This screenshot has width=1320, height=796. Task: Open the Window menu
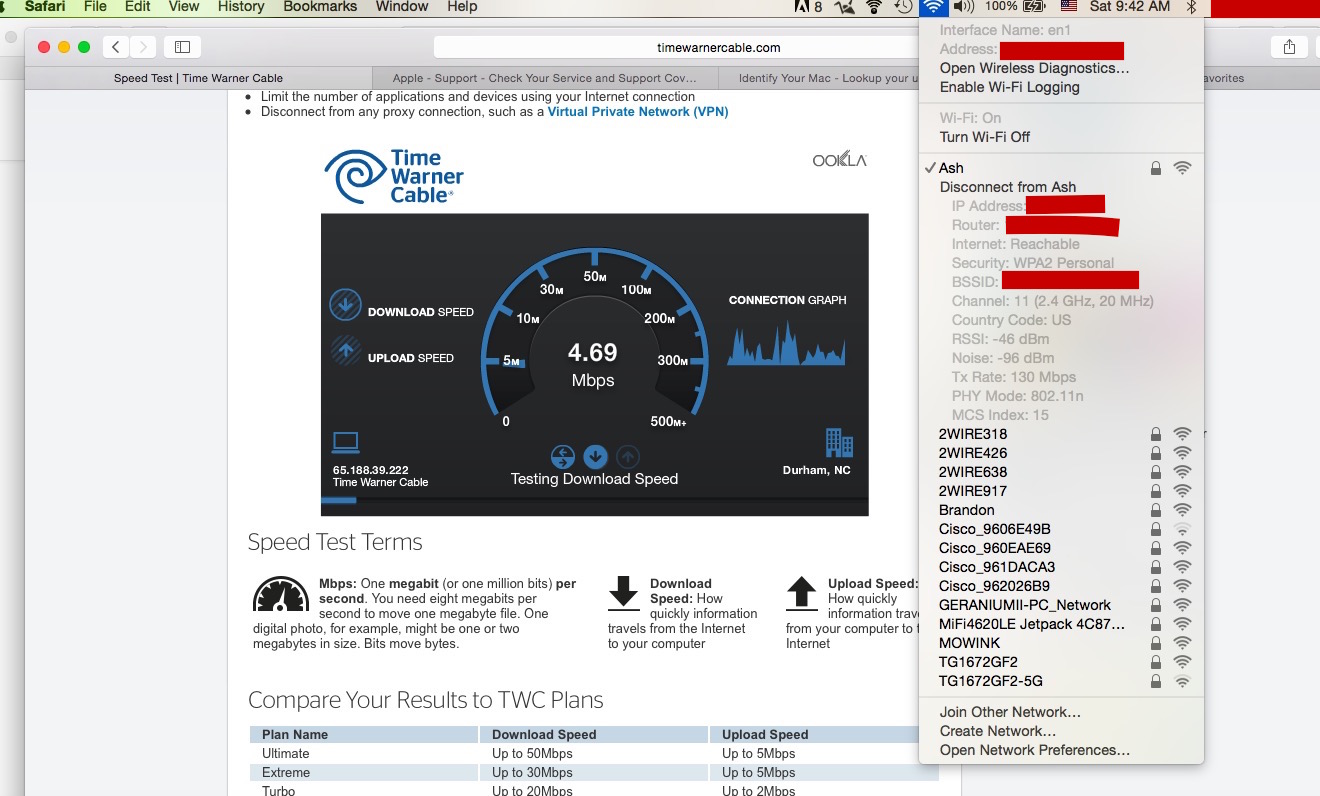pyautogui.click(x=402, y=7)
